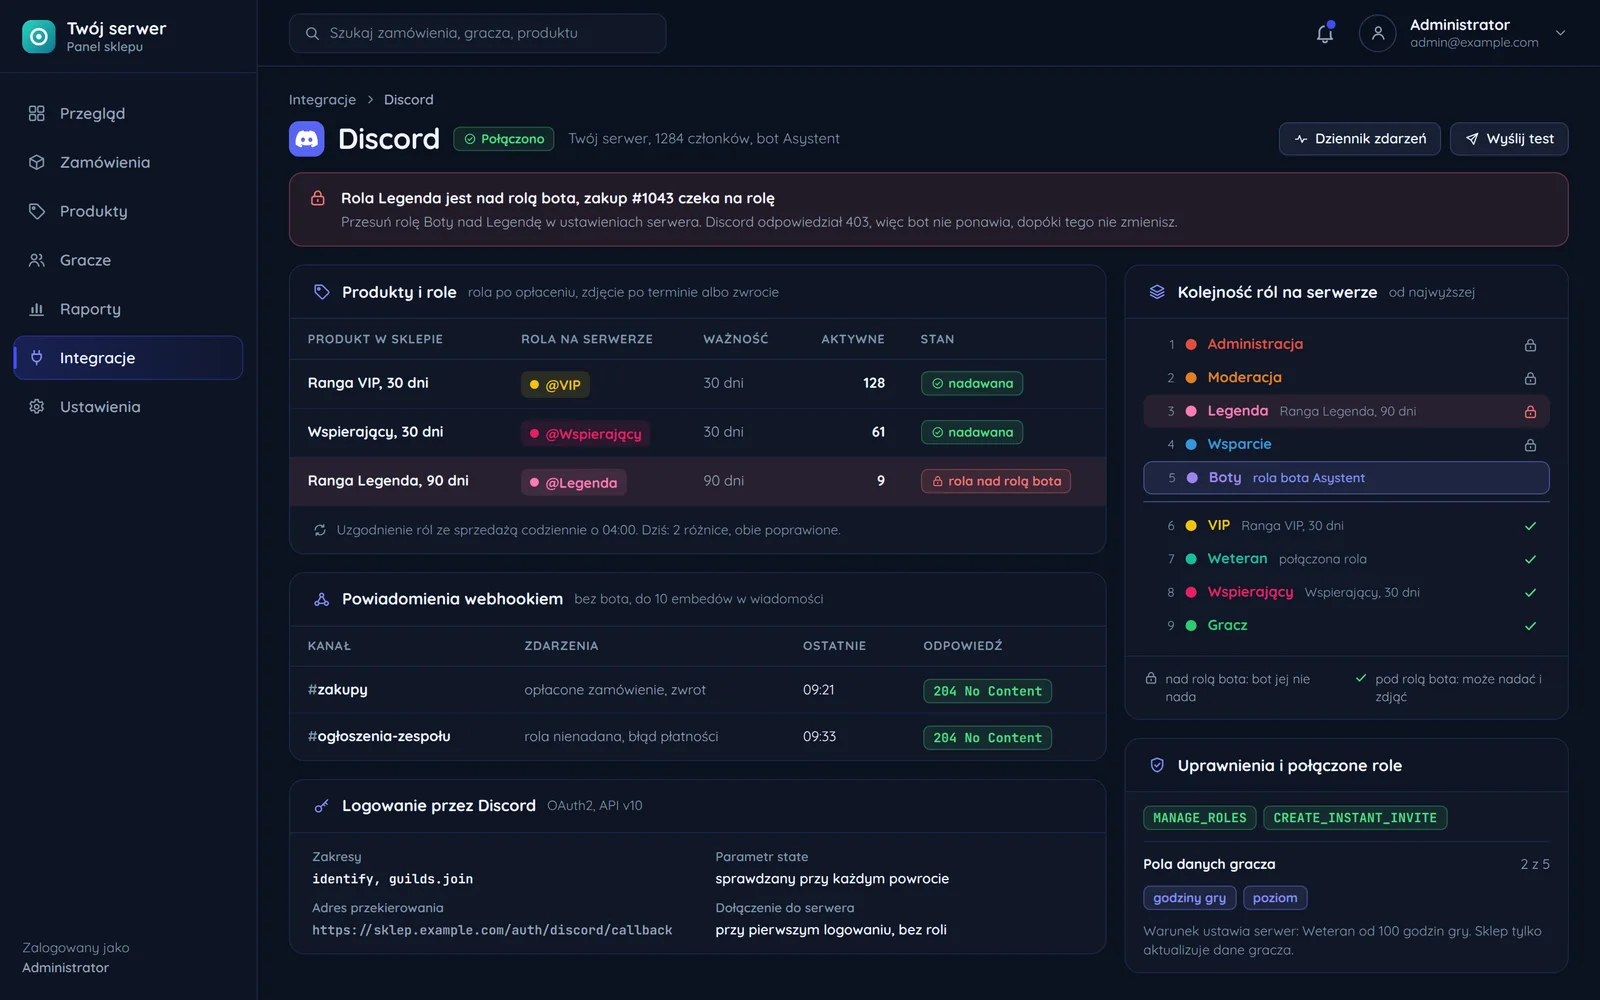
Task: Select the Weteran role row
Action: pos(1346,559)
